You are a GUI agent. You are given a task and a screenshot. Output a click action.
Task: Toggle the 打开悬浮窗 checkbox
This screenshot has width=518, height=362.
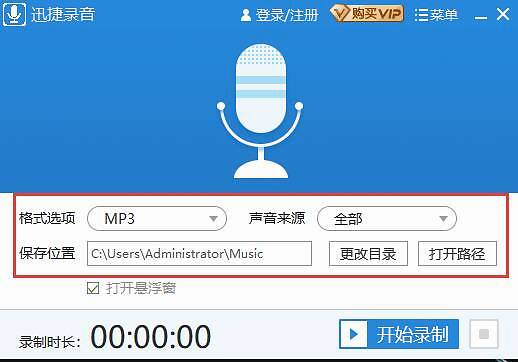(x=93, y=288)
